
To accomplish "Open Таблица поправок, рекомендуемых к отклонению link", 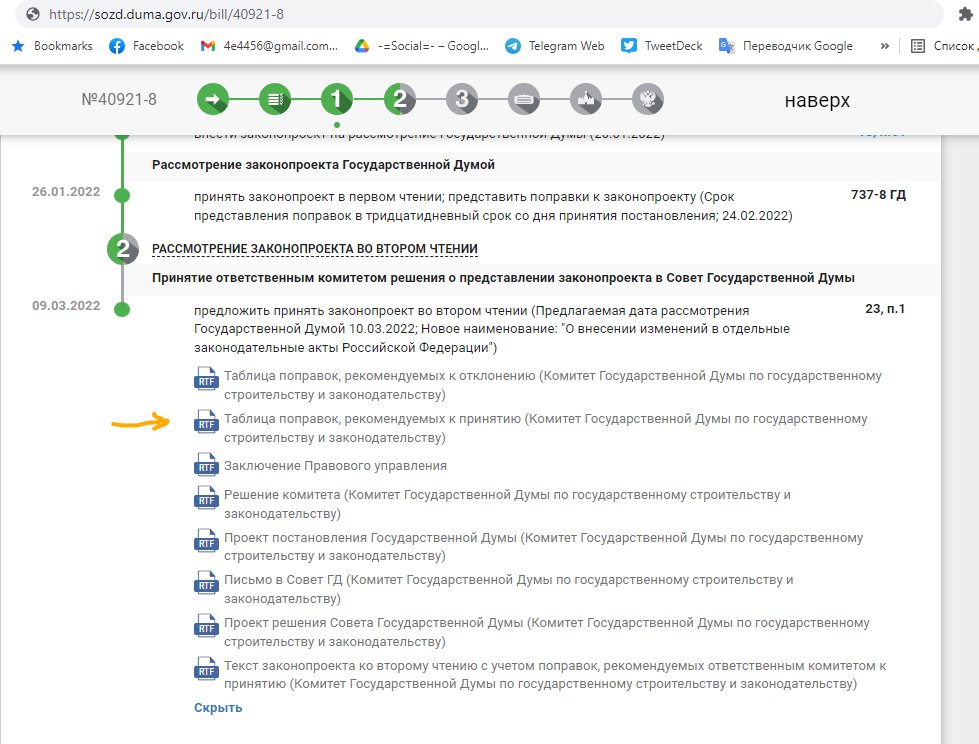I will [x=553, y=385].
